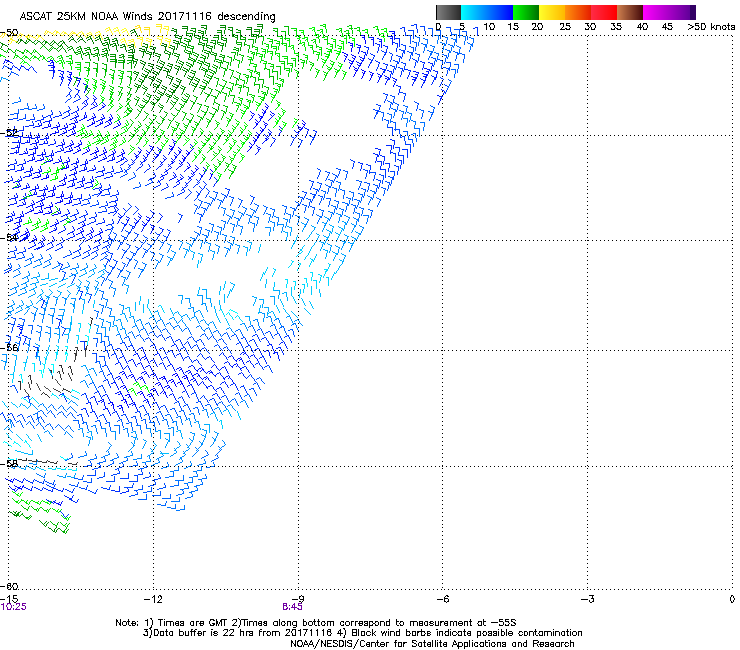This screenshot has height=650, width=740.
Task: Click the -6 longitude axis label
Action: [x=442, y=598]
